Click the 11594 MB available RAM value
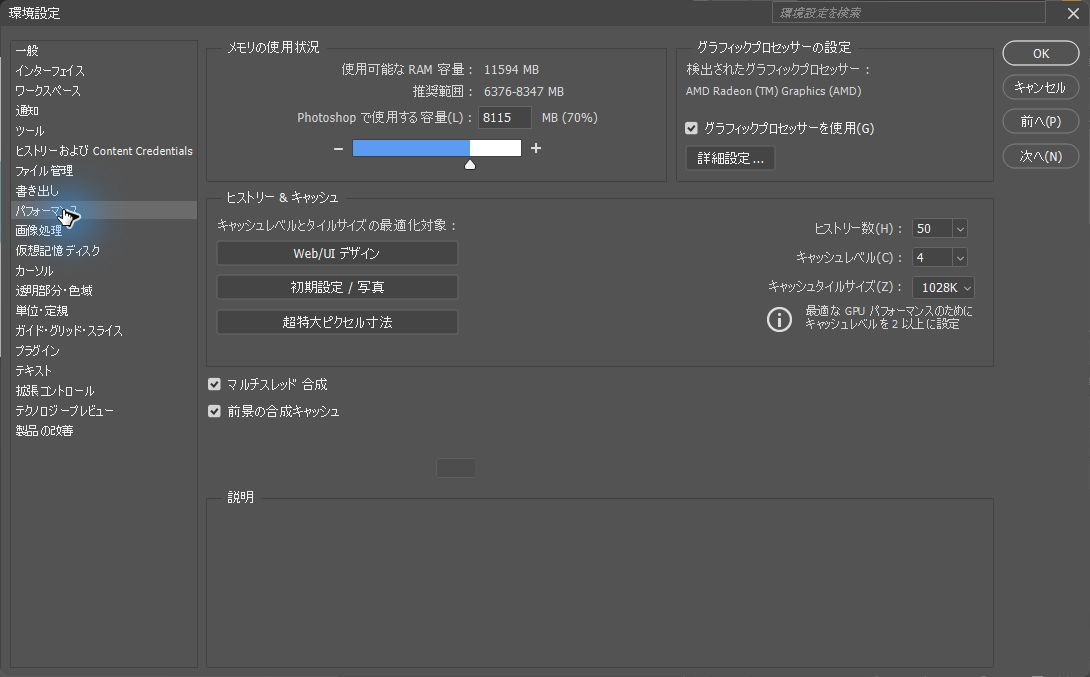Screen dimensions: 1090x677 [x=511, y=70]
